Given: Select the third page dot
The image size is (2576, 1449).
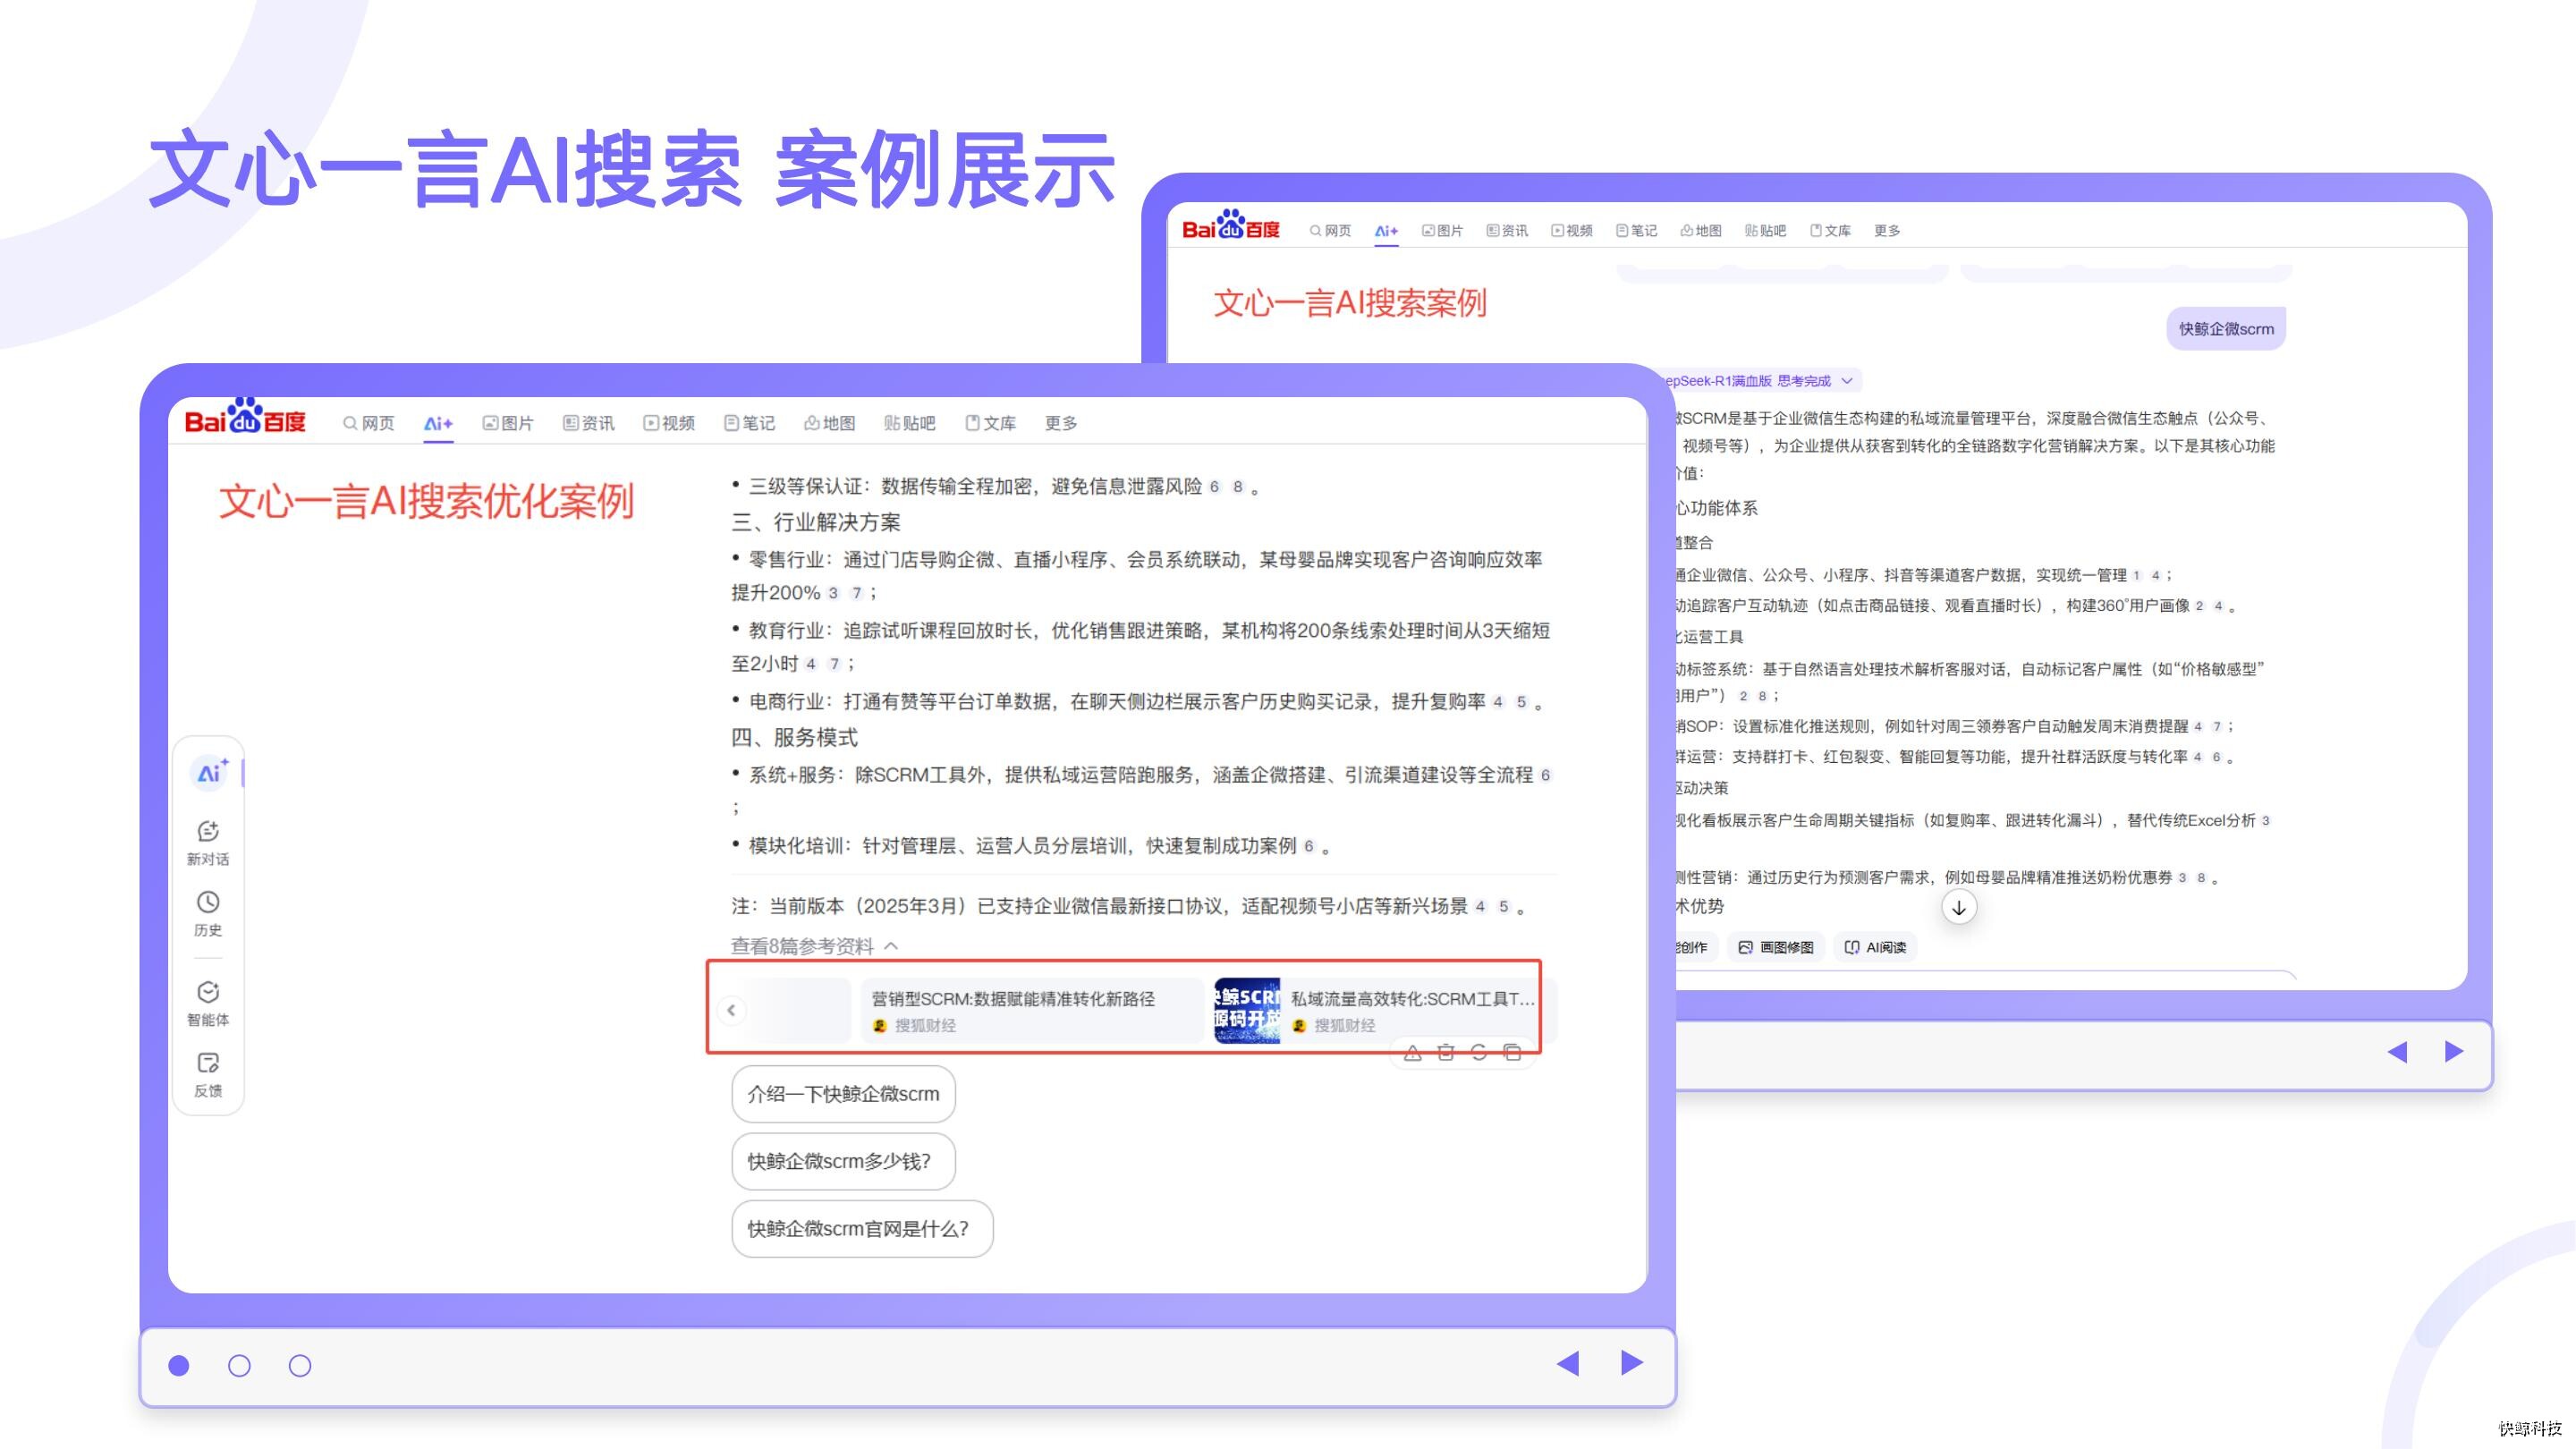Looking at the screenshot, I should 300,1365.
